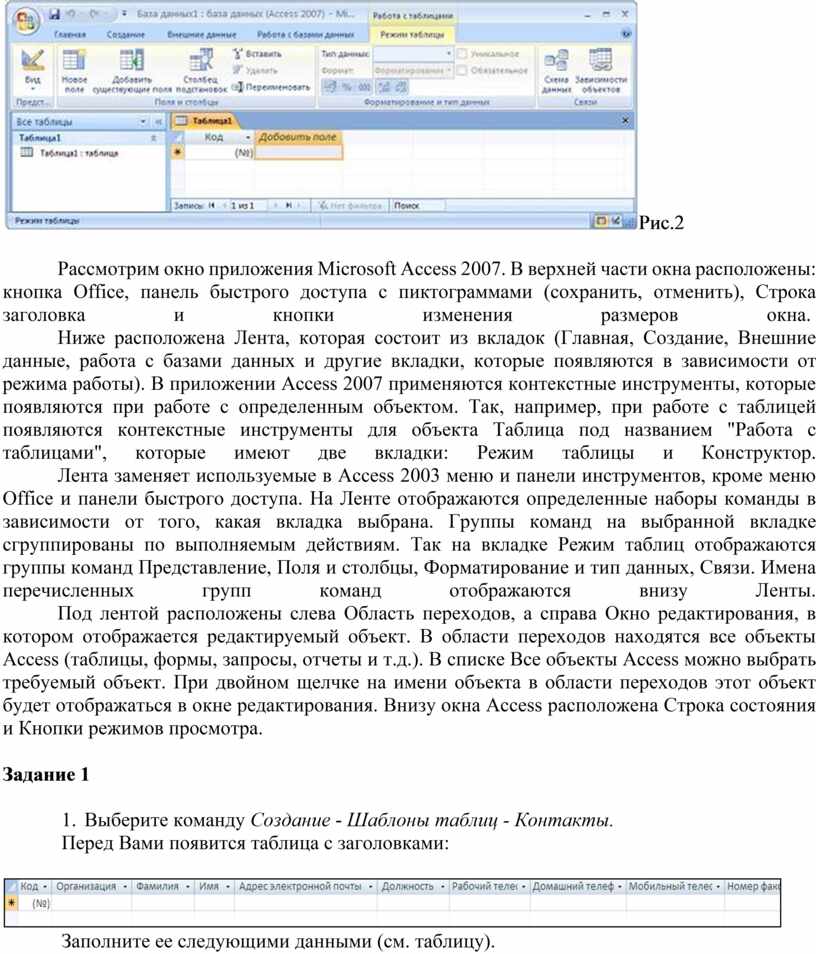Click the Удалить command

tap(254, 71)
